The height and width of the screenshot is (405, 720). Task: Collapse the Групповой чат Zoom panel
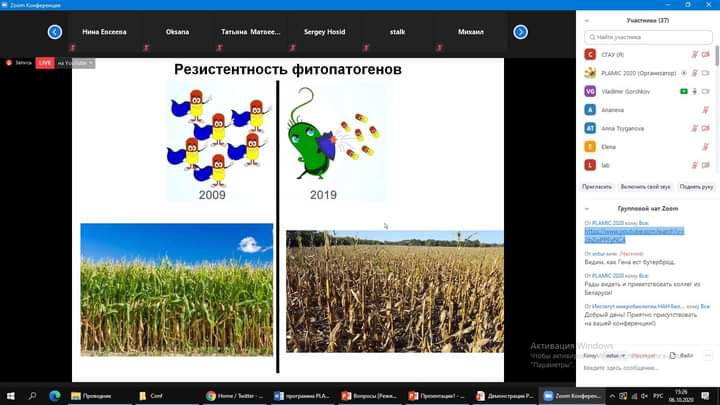(586, 209)
